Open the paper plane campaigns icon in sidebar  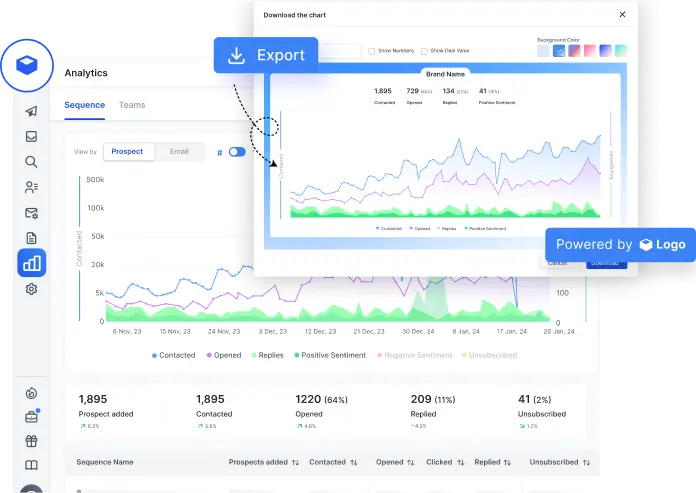tap(32, 111)
